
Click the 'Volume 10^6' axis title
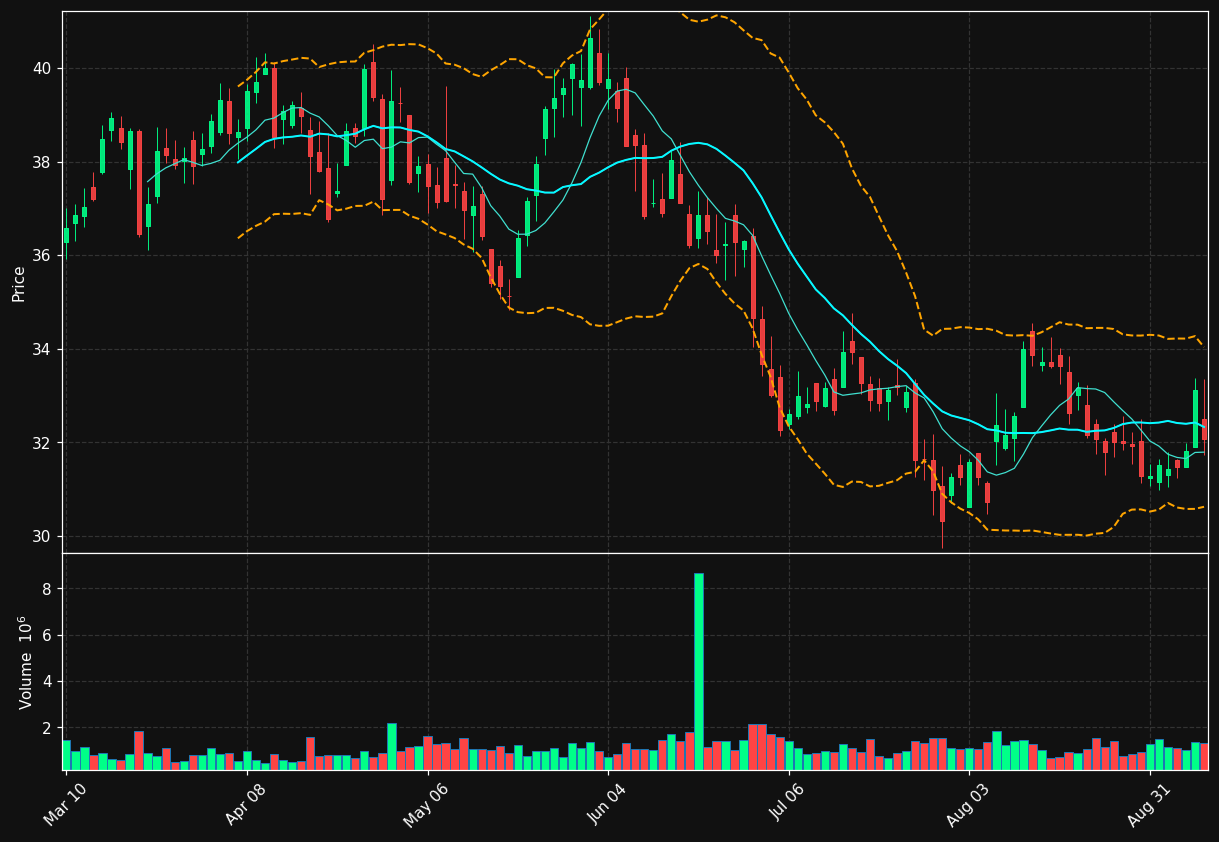pos(24,662)
